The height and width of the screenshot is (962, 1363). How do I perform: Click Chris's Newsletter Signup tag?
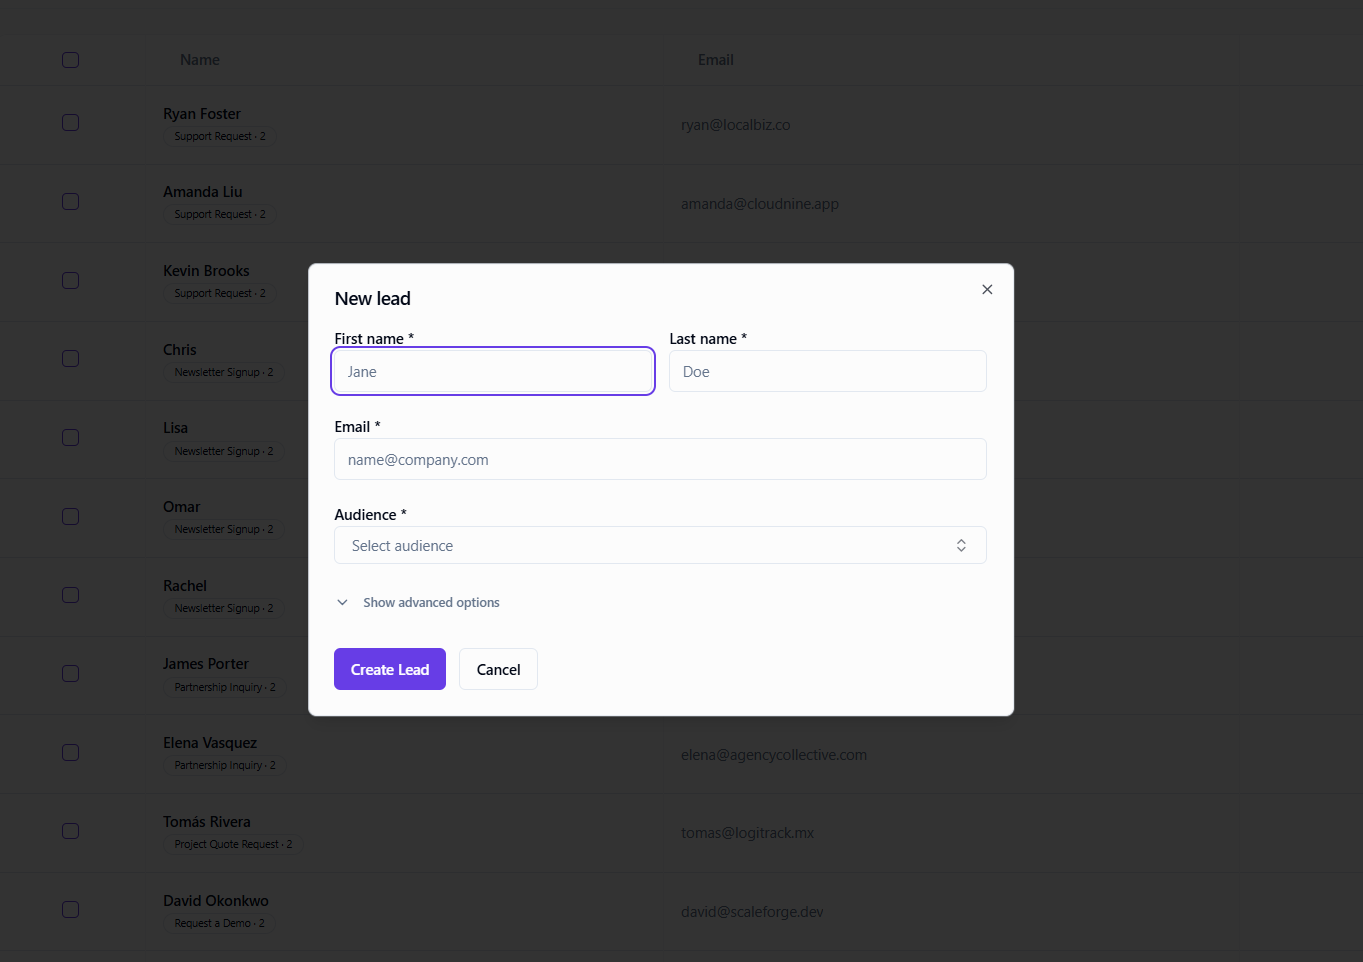tap(224, 372)
